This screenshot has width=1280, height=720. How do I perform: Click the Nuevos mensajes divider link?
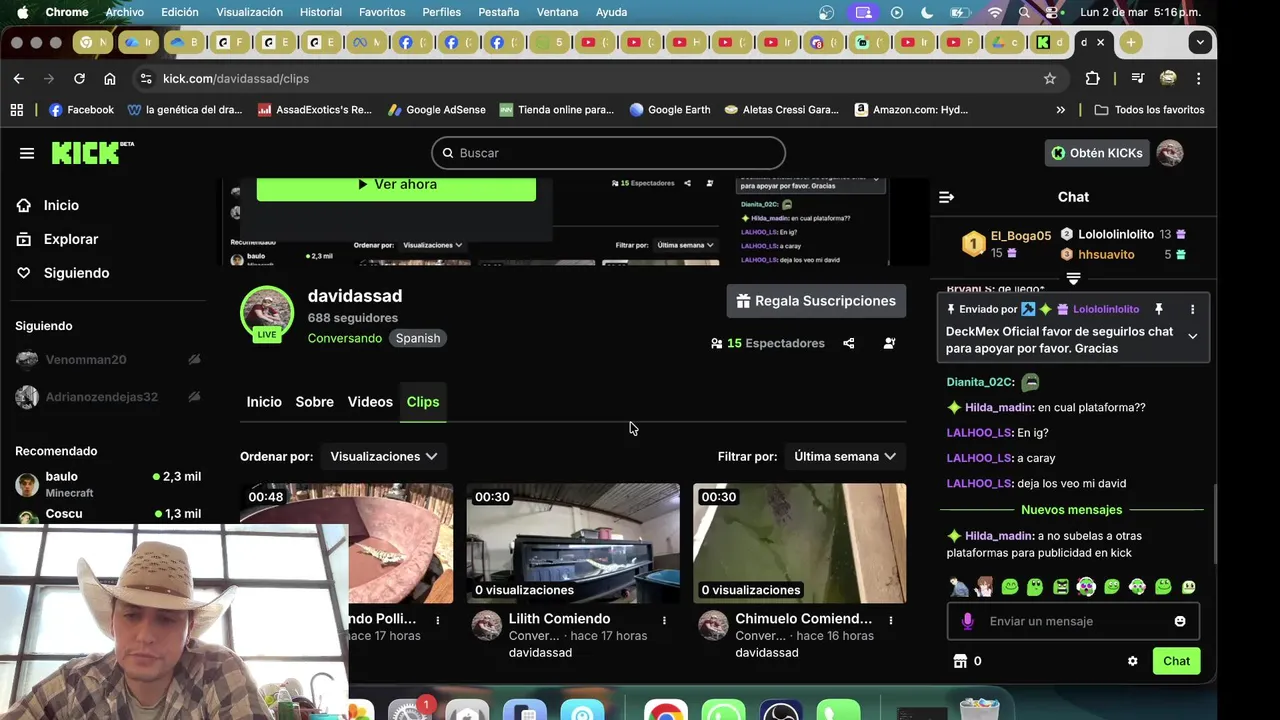pos(1071,510)
